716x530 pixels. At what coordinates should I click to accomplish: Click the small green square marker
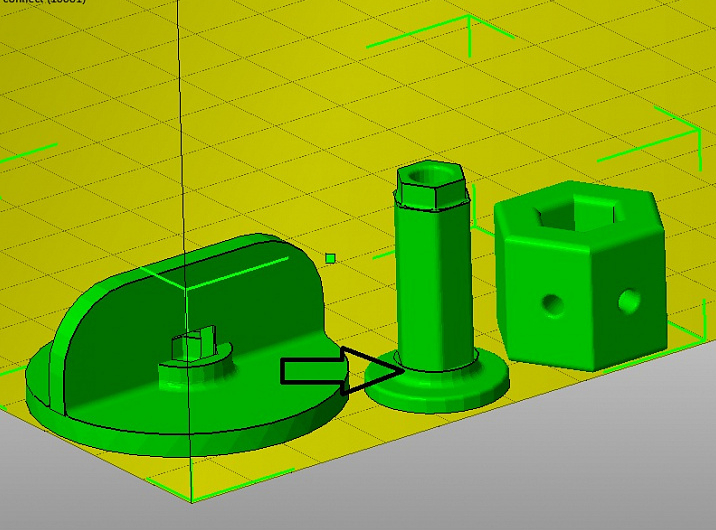point(331,259)
